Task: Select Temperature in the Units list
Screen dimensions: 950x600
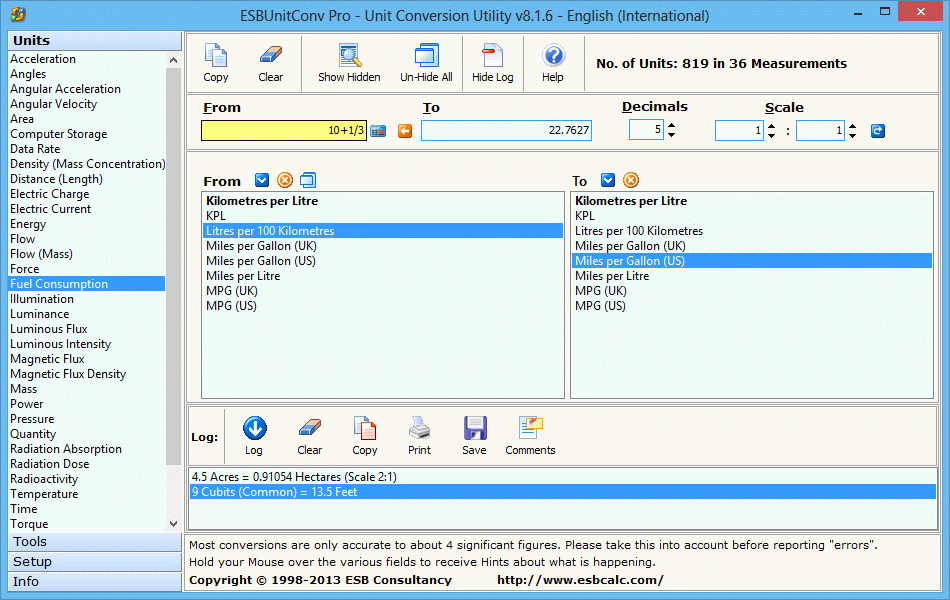Action: point(44,494)
